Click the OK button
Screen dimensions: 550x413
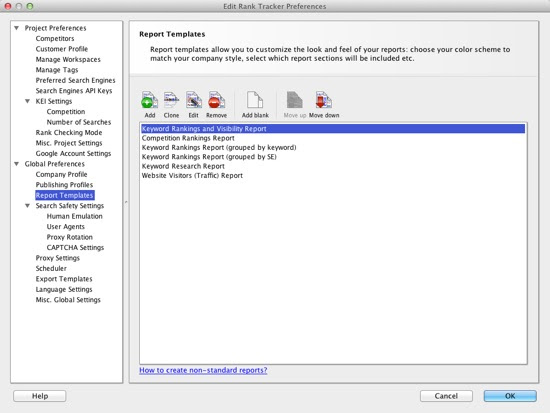click(510, 396)
